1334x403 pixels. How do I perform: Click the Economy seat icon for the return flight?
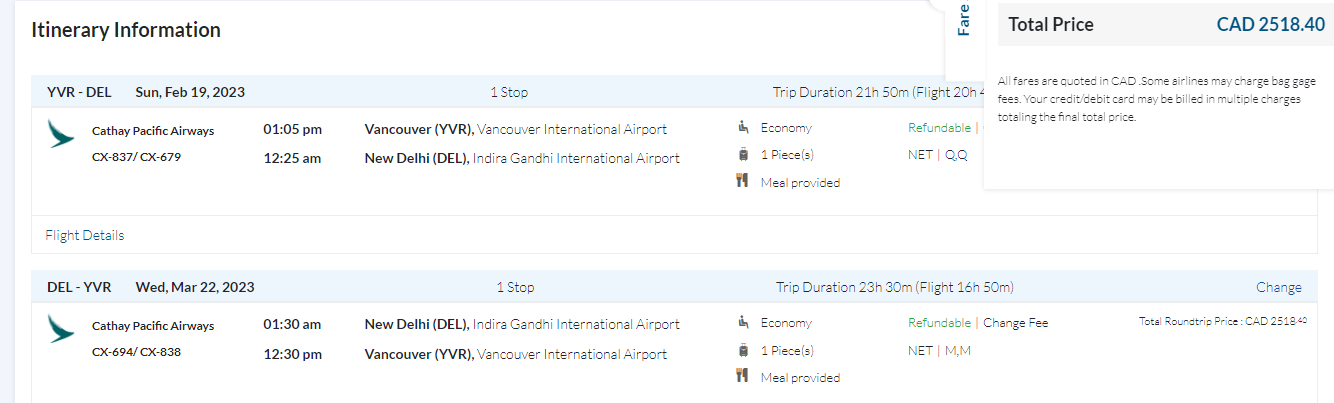click(x=742, y=323)
